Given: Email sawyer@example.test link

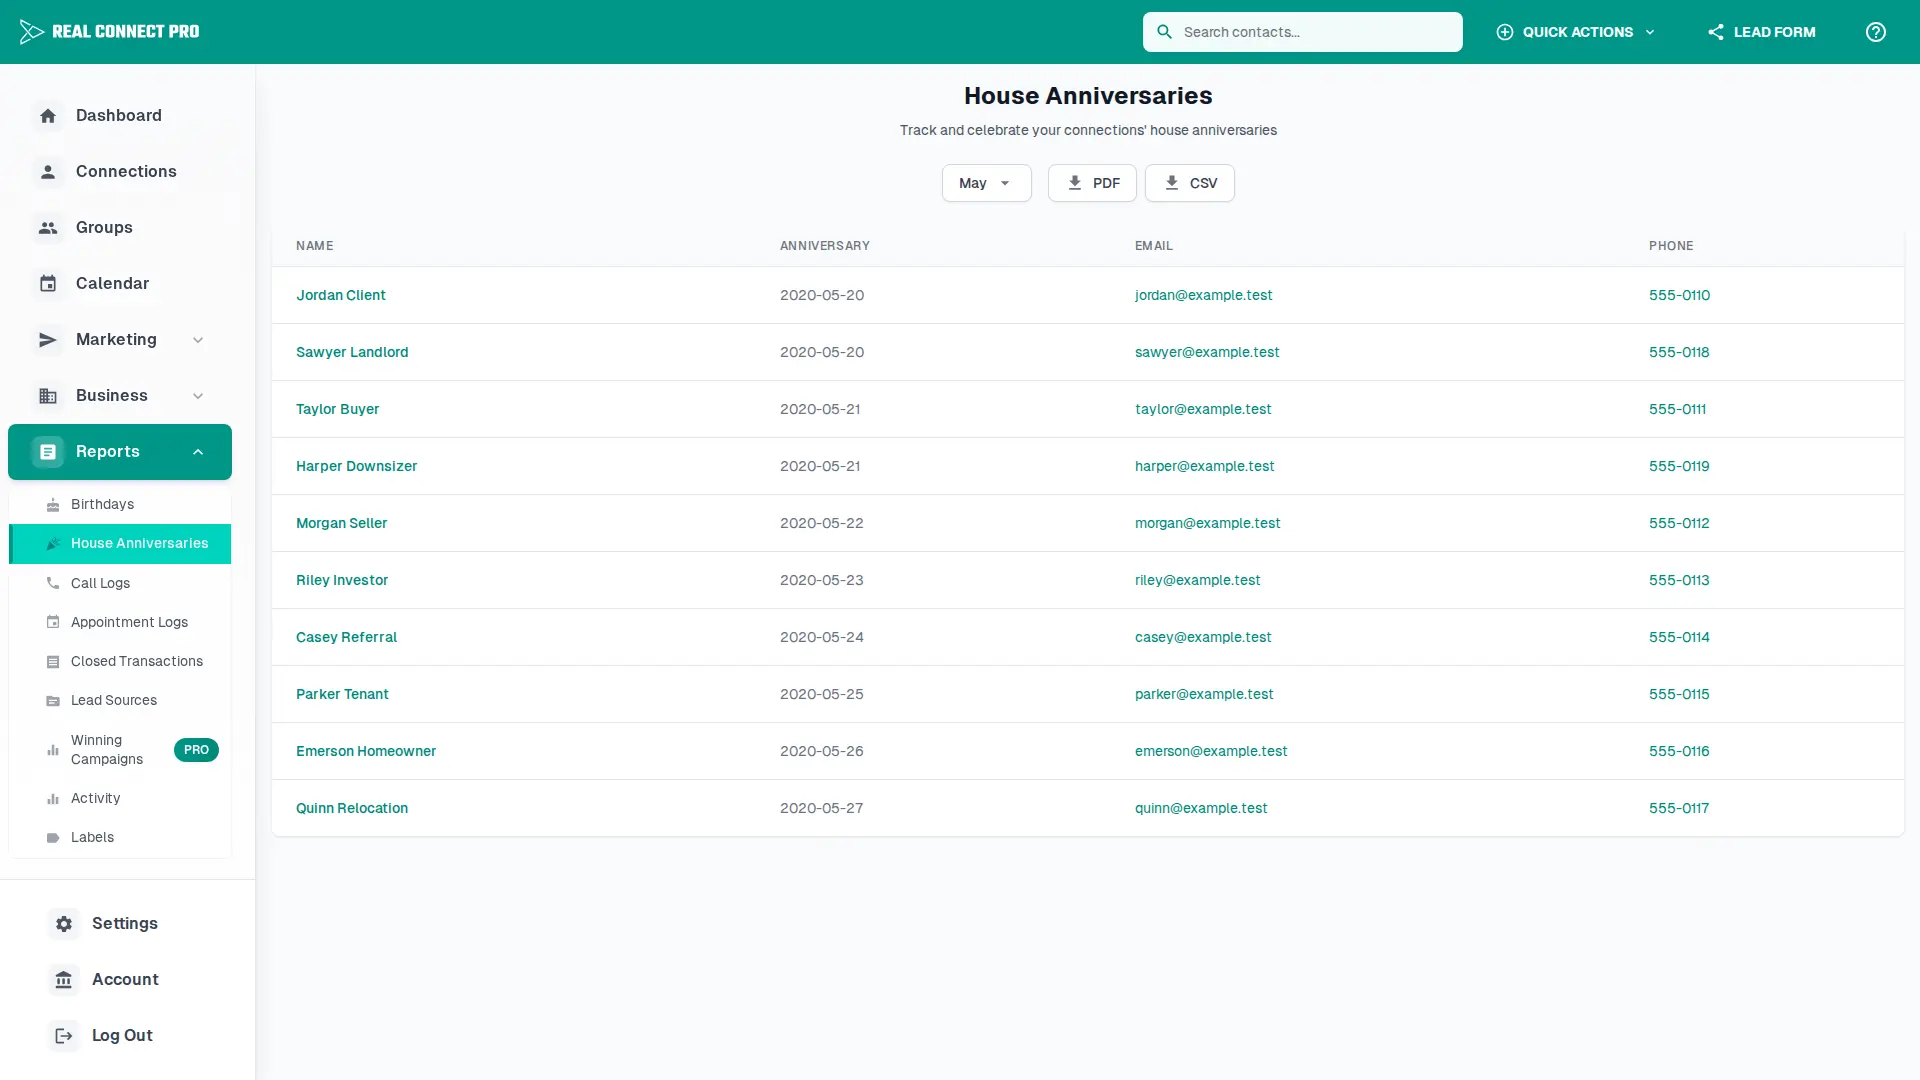Looking at the screenshot, I should tap(1207, 352).
